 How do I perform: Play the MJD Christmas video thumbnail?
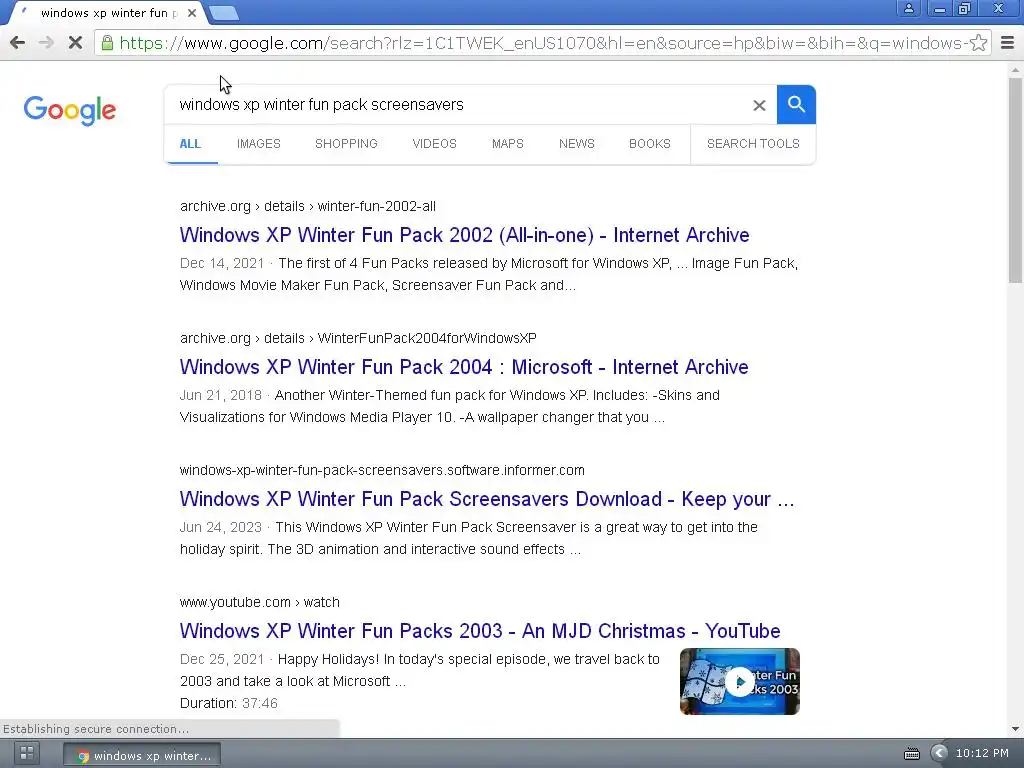739,681
